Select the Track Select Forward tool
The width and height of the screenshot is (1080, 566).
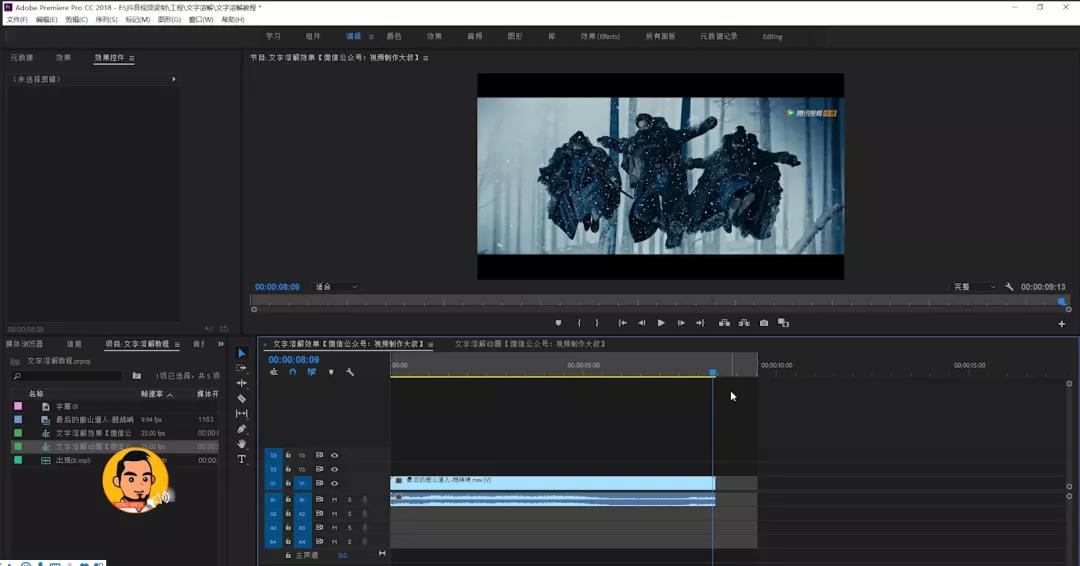click(x=242, y=368)
